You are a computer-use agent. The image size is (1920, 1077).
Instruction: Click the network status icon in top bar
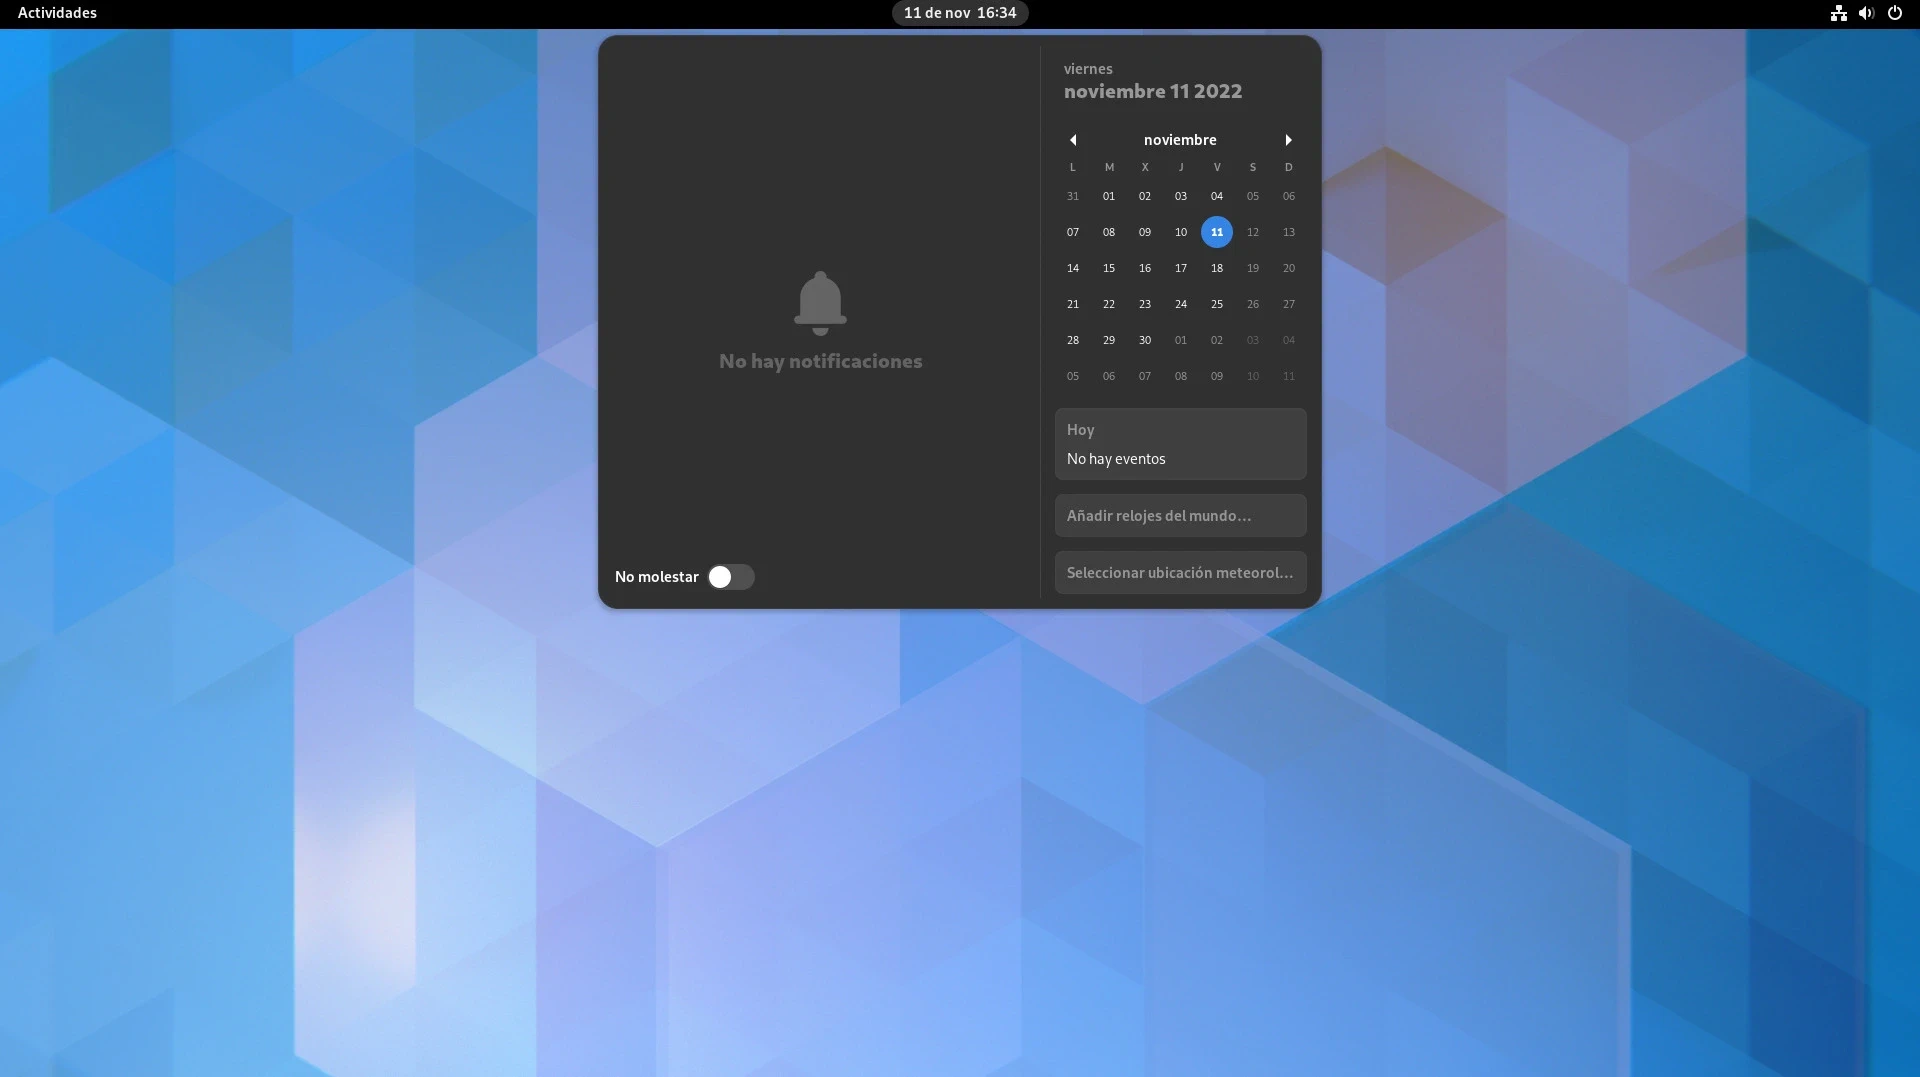point(1838,13)
